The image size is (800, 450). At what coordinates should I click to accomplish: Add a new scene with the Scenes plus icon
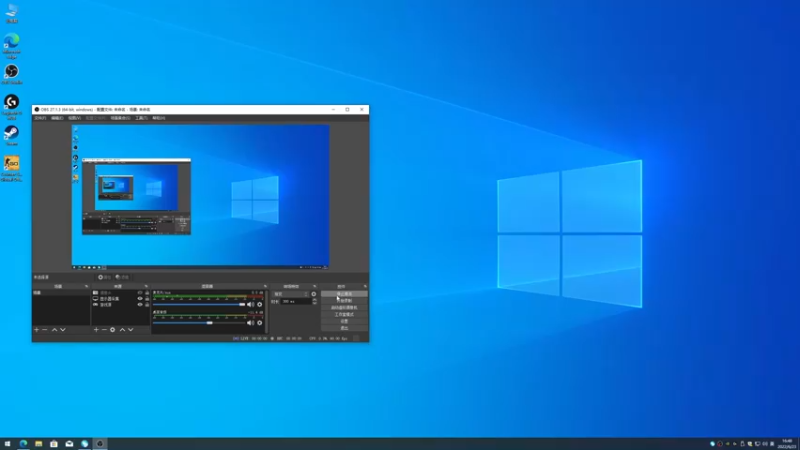click(36, 330)
